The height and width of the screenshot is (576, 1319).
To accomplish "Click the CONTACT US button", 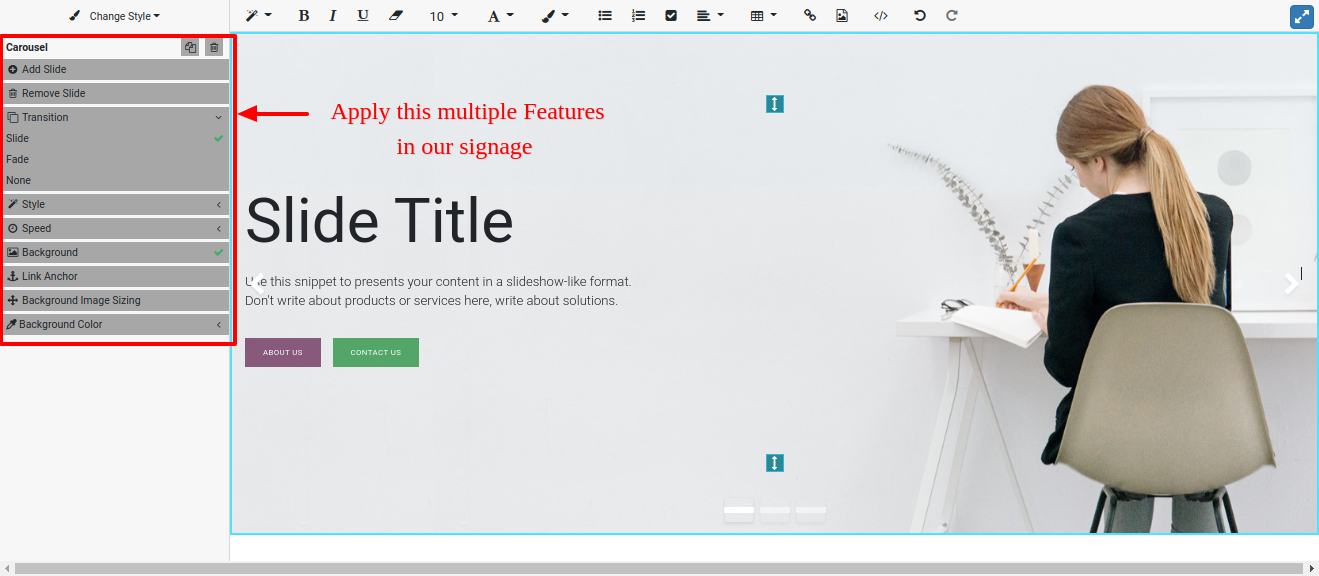I will coord(375,352).
